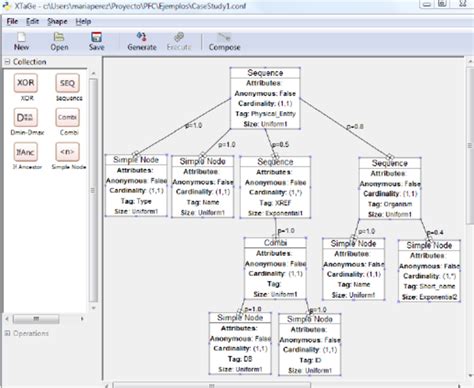Expand the Operations panel
Image resolution: width=474 pixels, height=388 pixels.
point(7,333)
